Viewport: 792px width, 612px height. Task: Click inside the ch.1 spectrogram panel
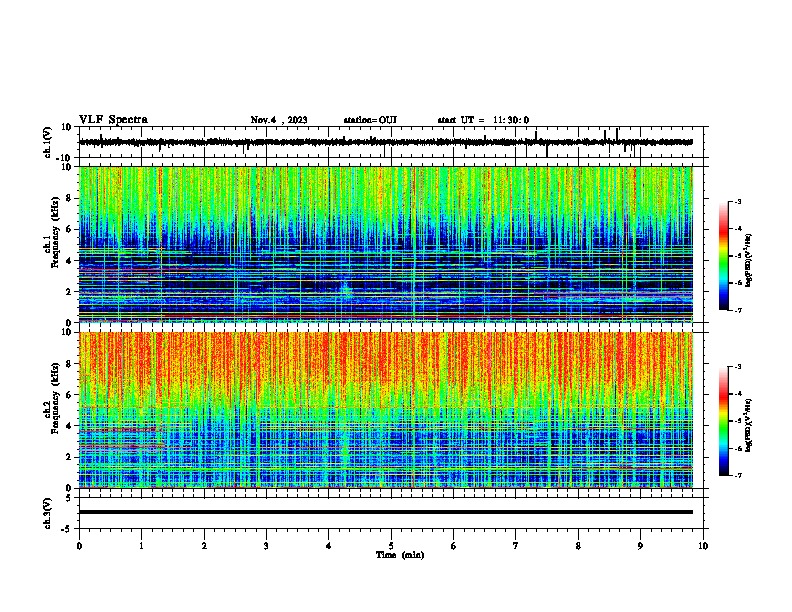pos(386,244)
